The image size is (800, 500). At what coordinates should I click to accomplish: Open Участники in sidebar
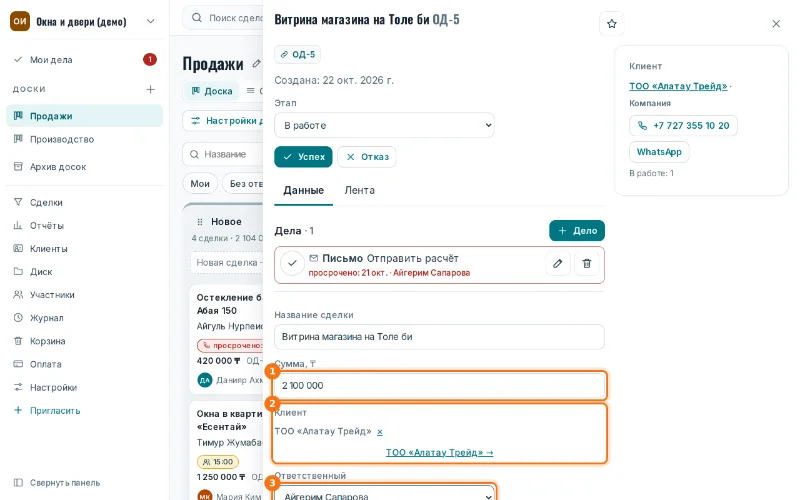[84, 295]
